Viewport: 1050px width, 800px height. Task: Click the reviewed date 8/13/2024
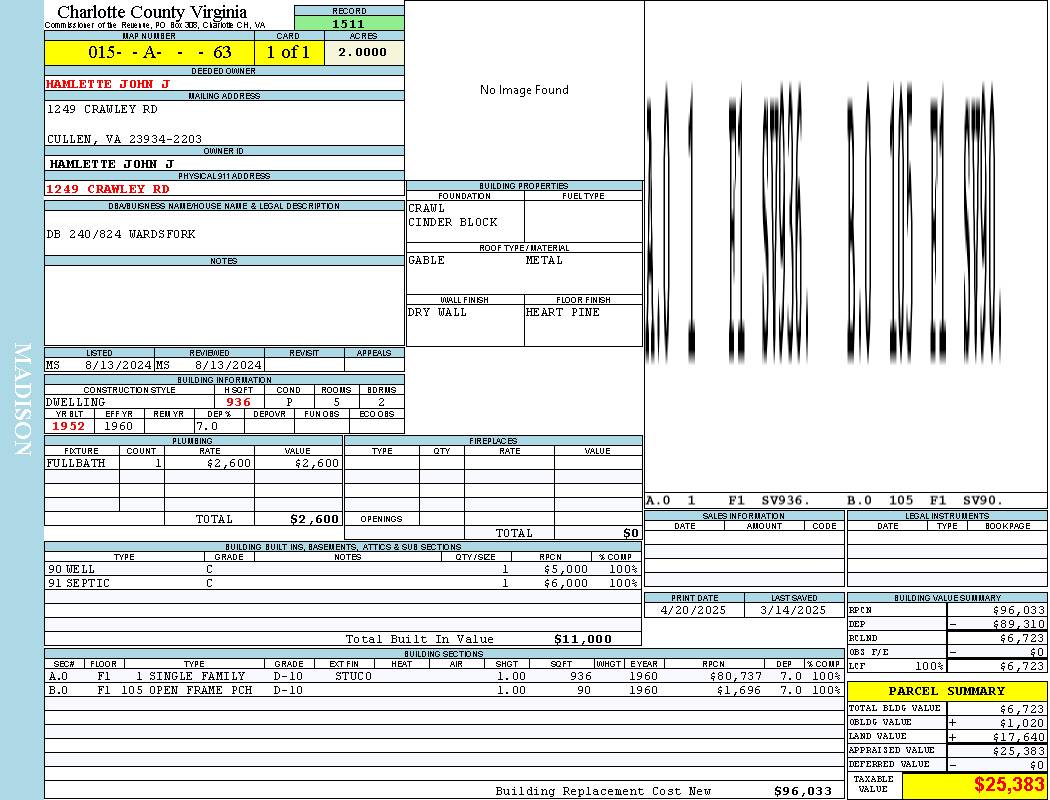(228, 365)
